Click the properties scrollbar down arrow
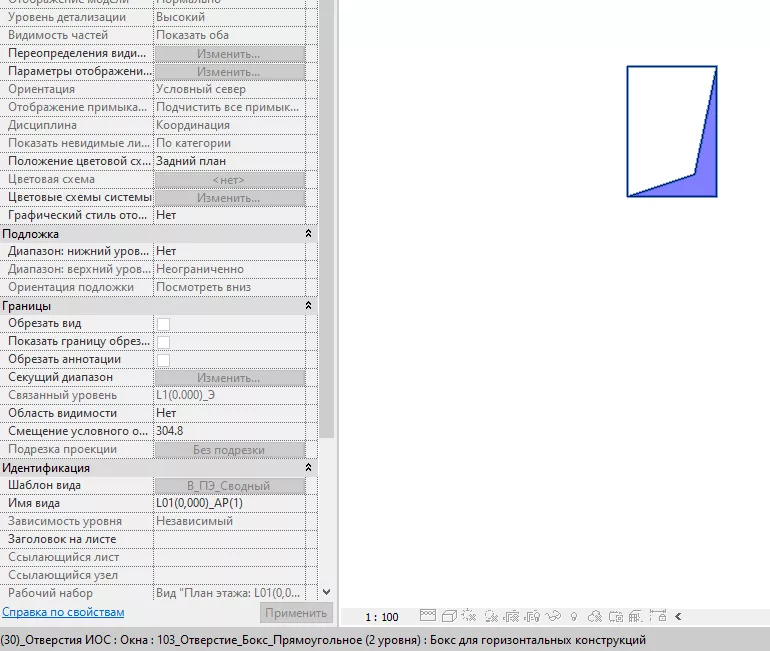This screenshot has height=651, width=770. pos(325,592)
